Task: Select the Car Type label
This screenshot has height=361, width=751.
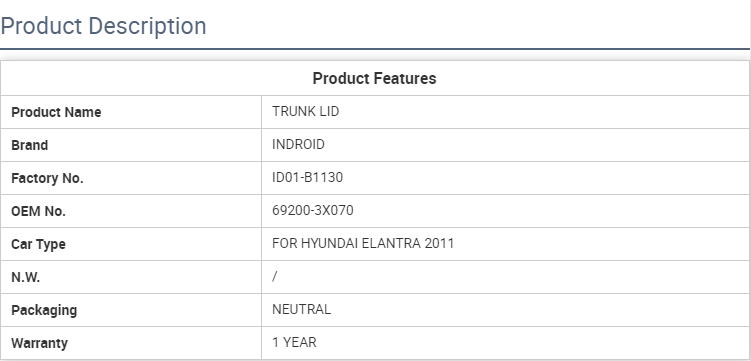Action: [x=38, y=244]
